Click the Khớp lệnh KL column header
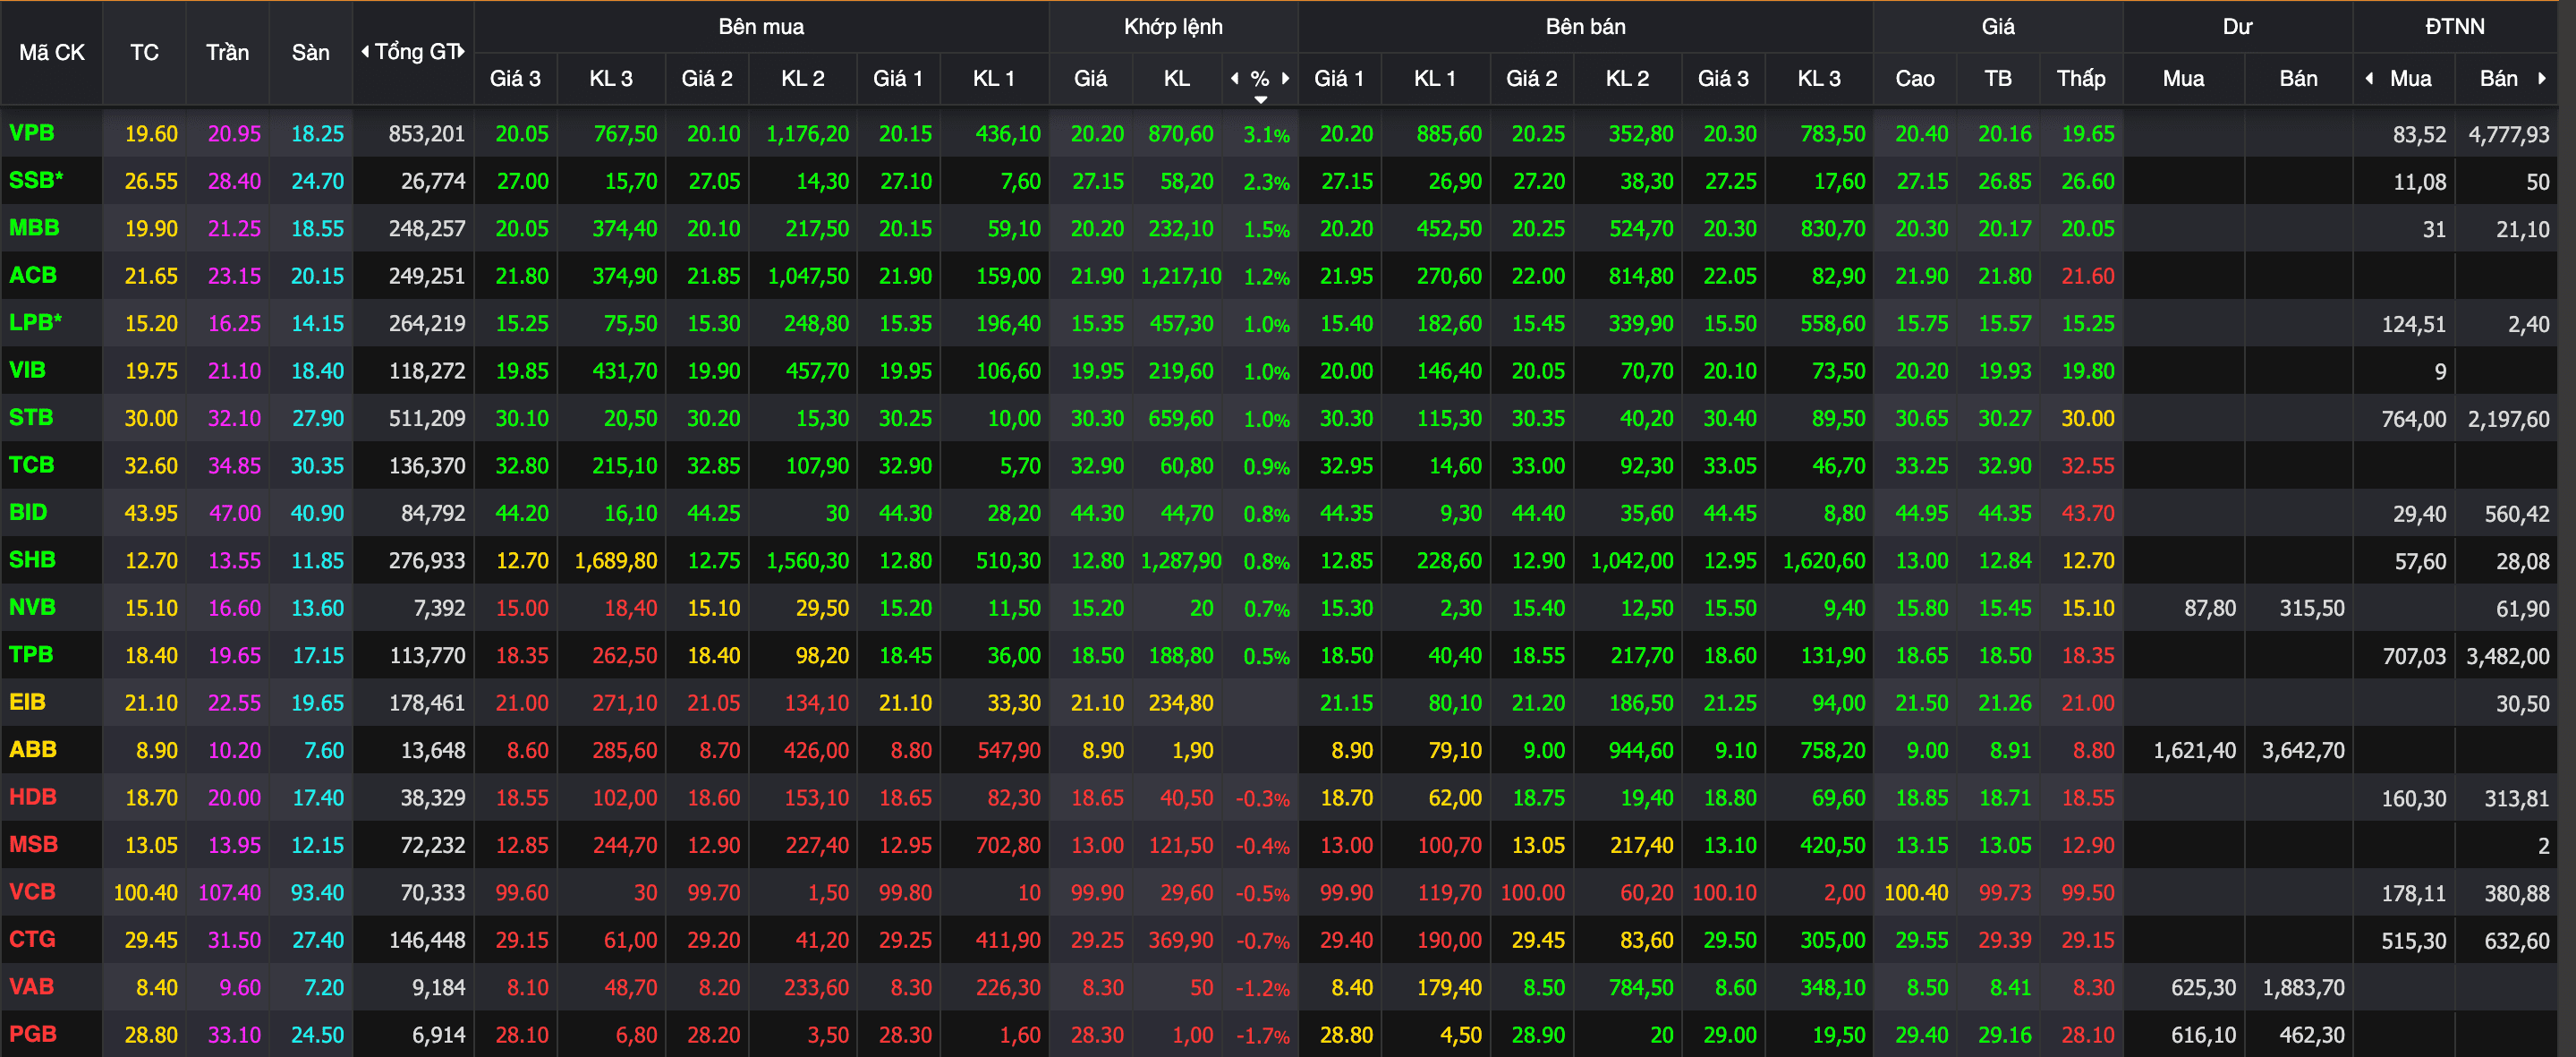This screenshot has width=2576, height=1057. (x=1176, y=78)
